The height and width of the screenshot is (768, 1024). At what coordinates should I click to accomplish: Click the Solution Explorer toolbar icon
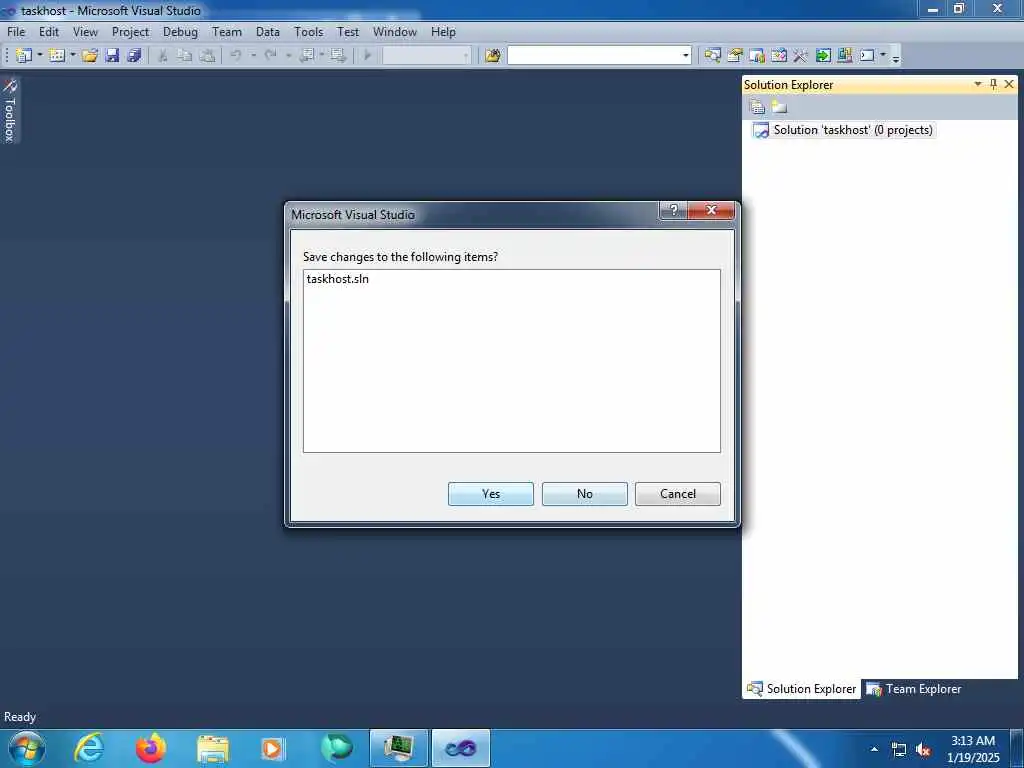point(712,56)
